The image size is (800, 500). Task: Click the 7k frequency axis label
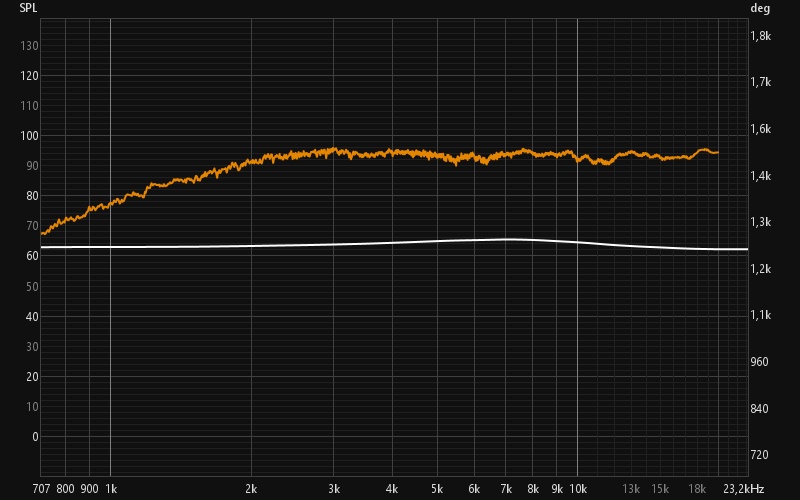click(506, 489)
